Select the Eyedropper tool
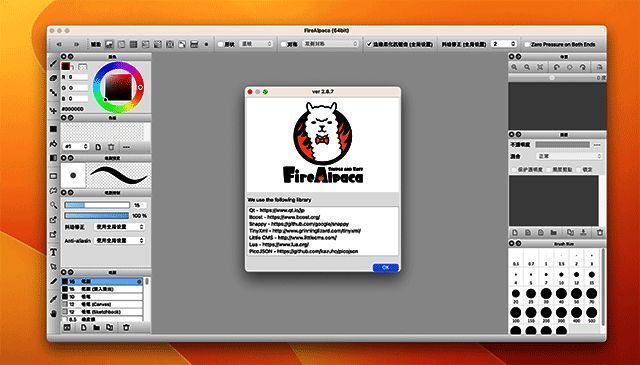The image size is (640, 365). 53,299
